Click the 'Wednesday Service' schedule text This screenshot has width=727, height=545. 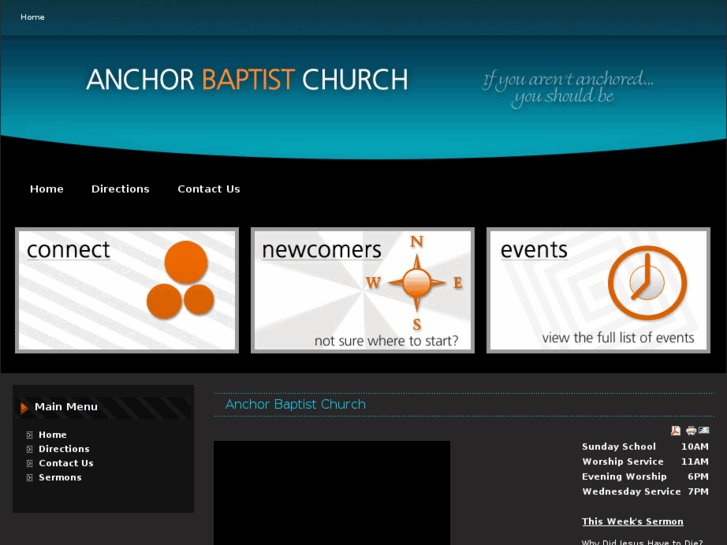[x=631, y=491]
